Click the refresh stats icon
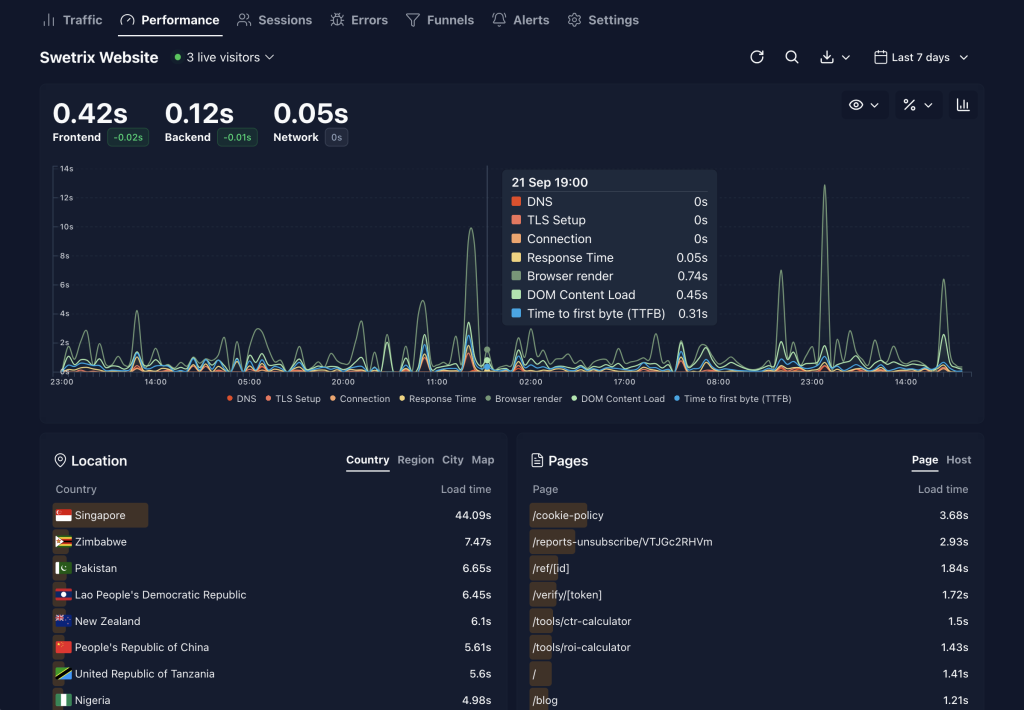 [x=757, y=58]
